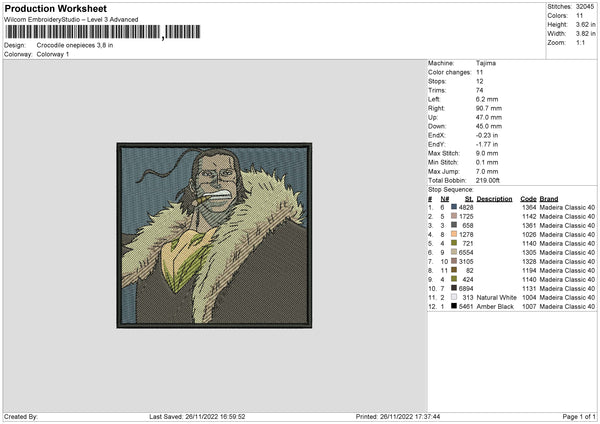Click the Colorway 1 value

point(53,54)
